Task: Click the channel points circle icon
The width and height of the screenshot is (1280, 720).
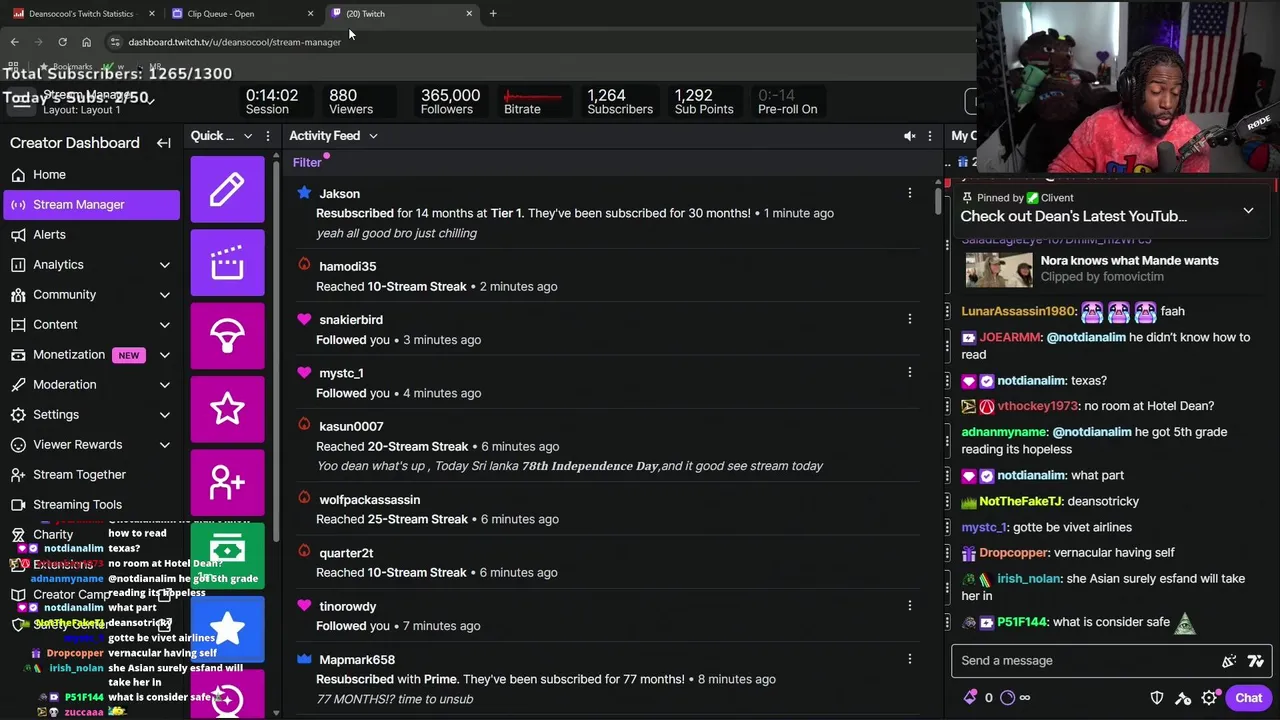Action: [1007, 698]
